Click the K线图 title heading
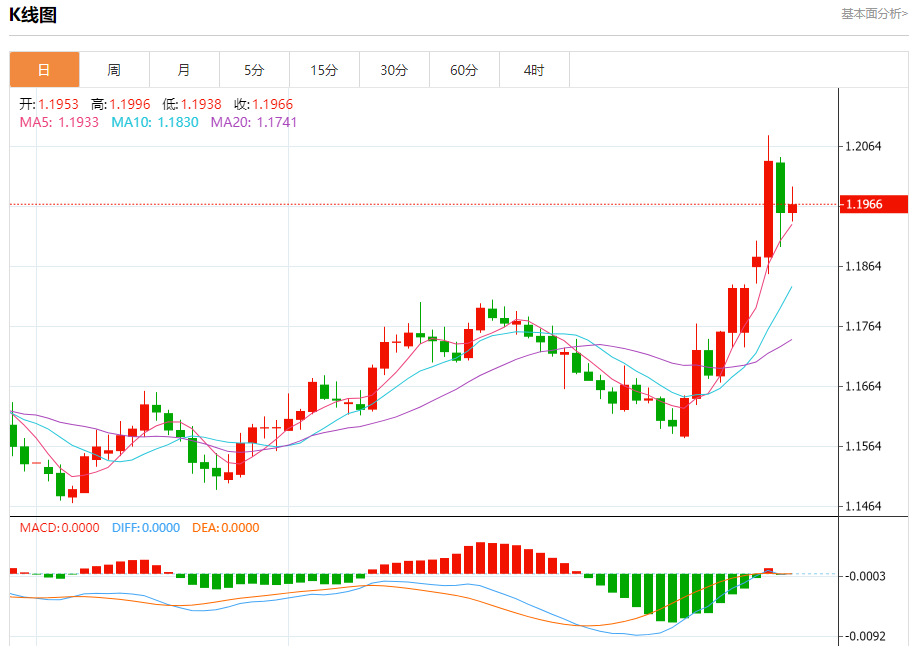The image size is (913, 646). 33,15
